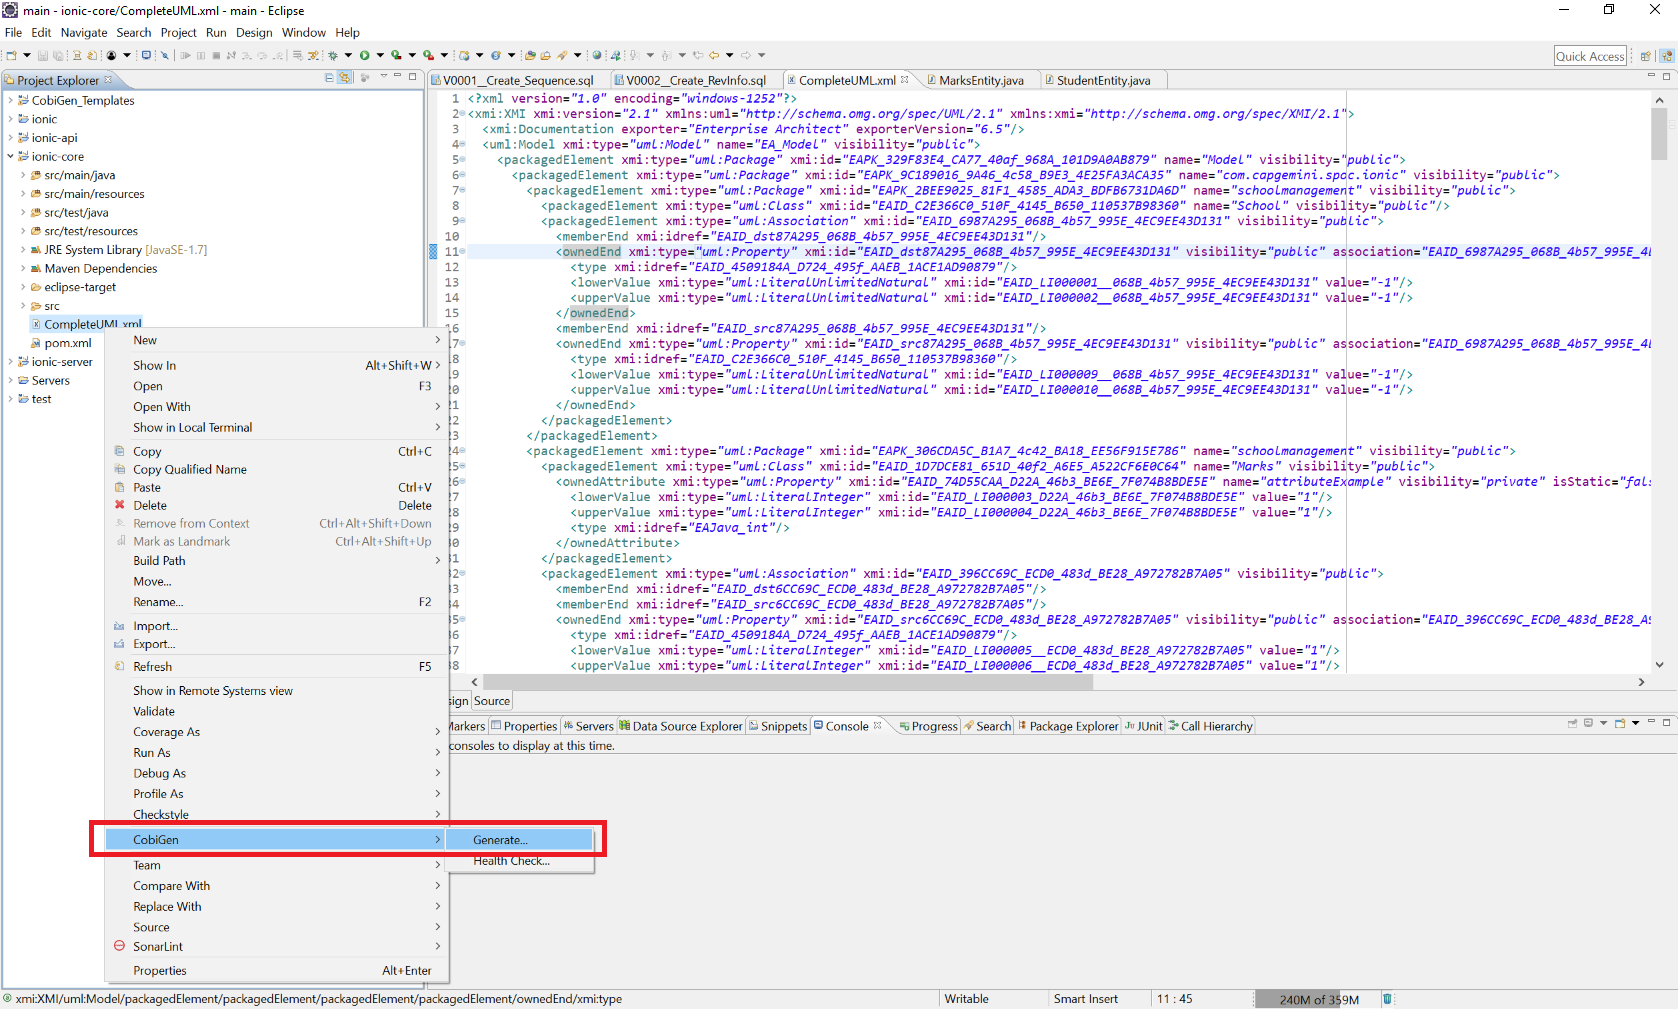Click the Open Perspective icon
The image size is (1678, 1009).
coord(1645,56)
